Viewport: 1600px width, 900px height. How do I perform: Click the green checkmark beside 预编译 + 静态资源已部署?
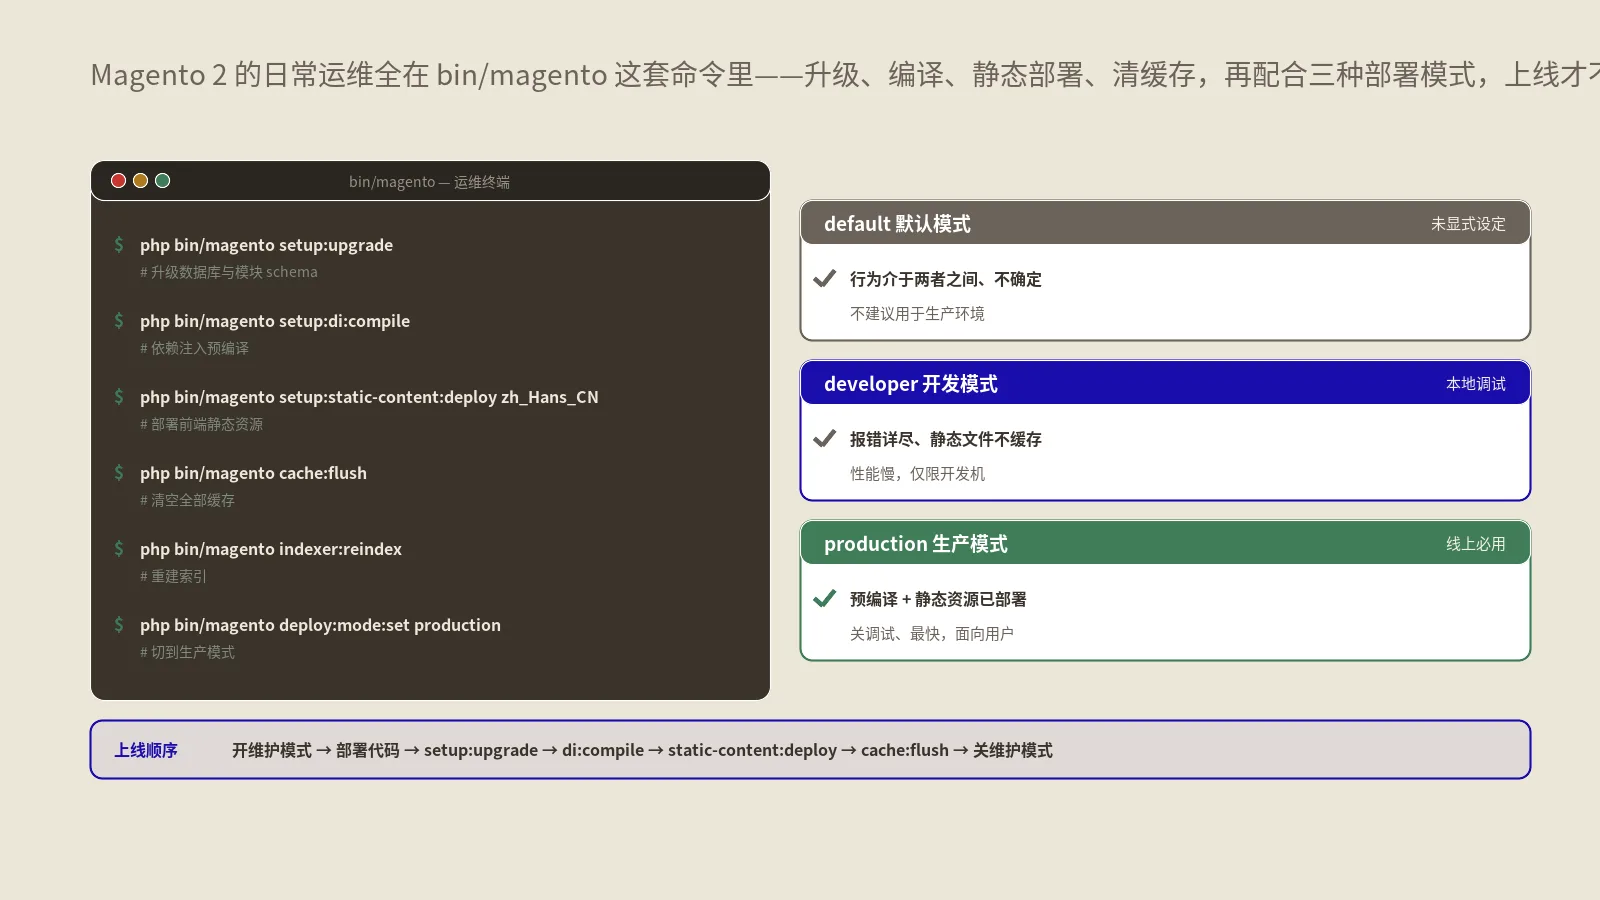click(x=824, y=599)
